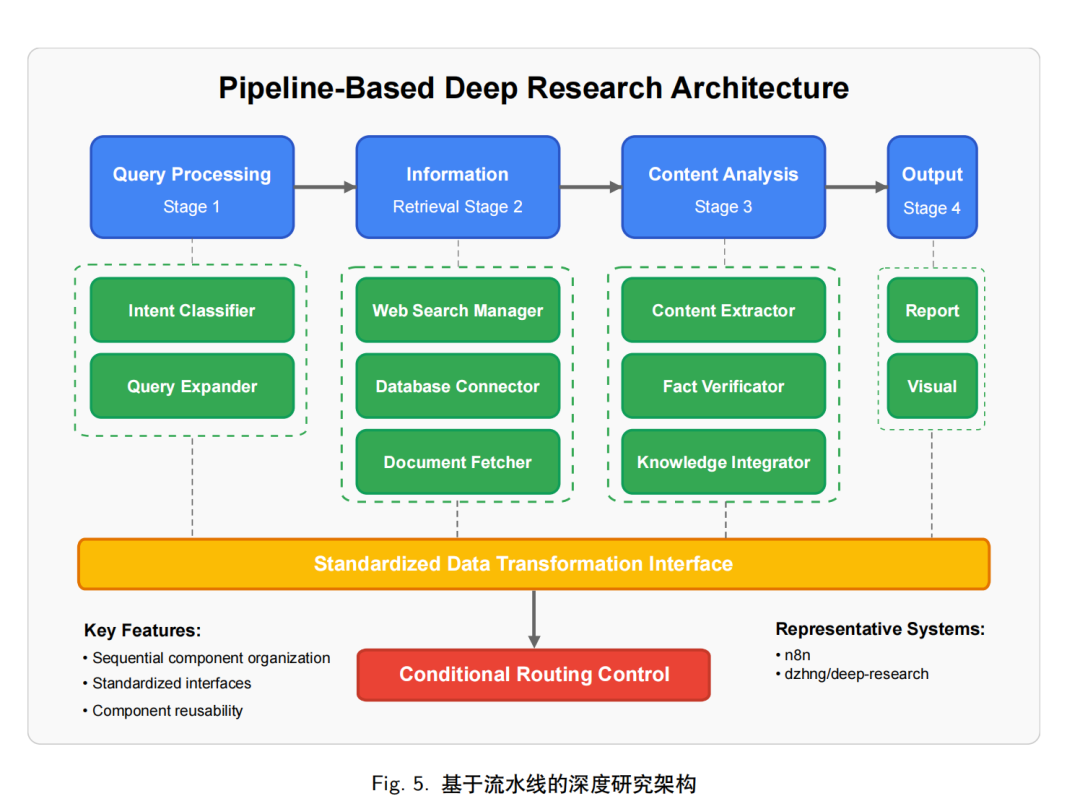1080x809 pixels.
Task: Click the Key Features heading
Action: pyautogui.click(x=143, y=630)
